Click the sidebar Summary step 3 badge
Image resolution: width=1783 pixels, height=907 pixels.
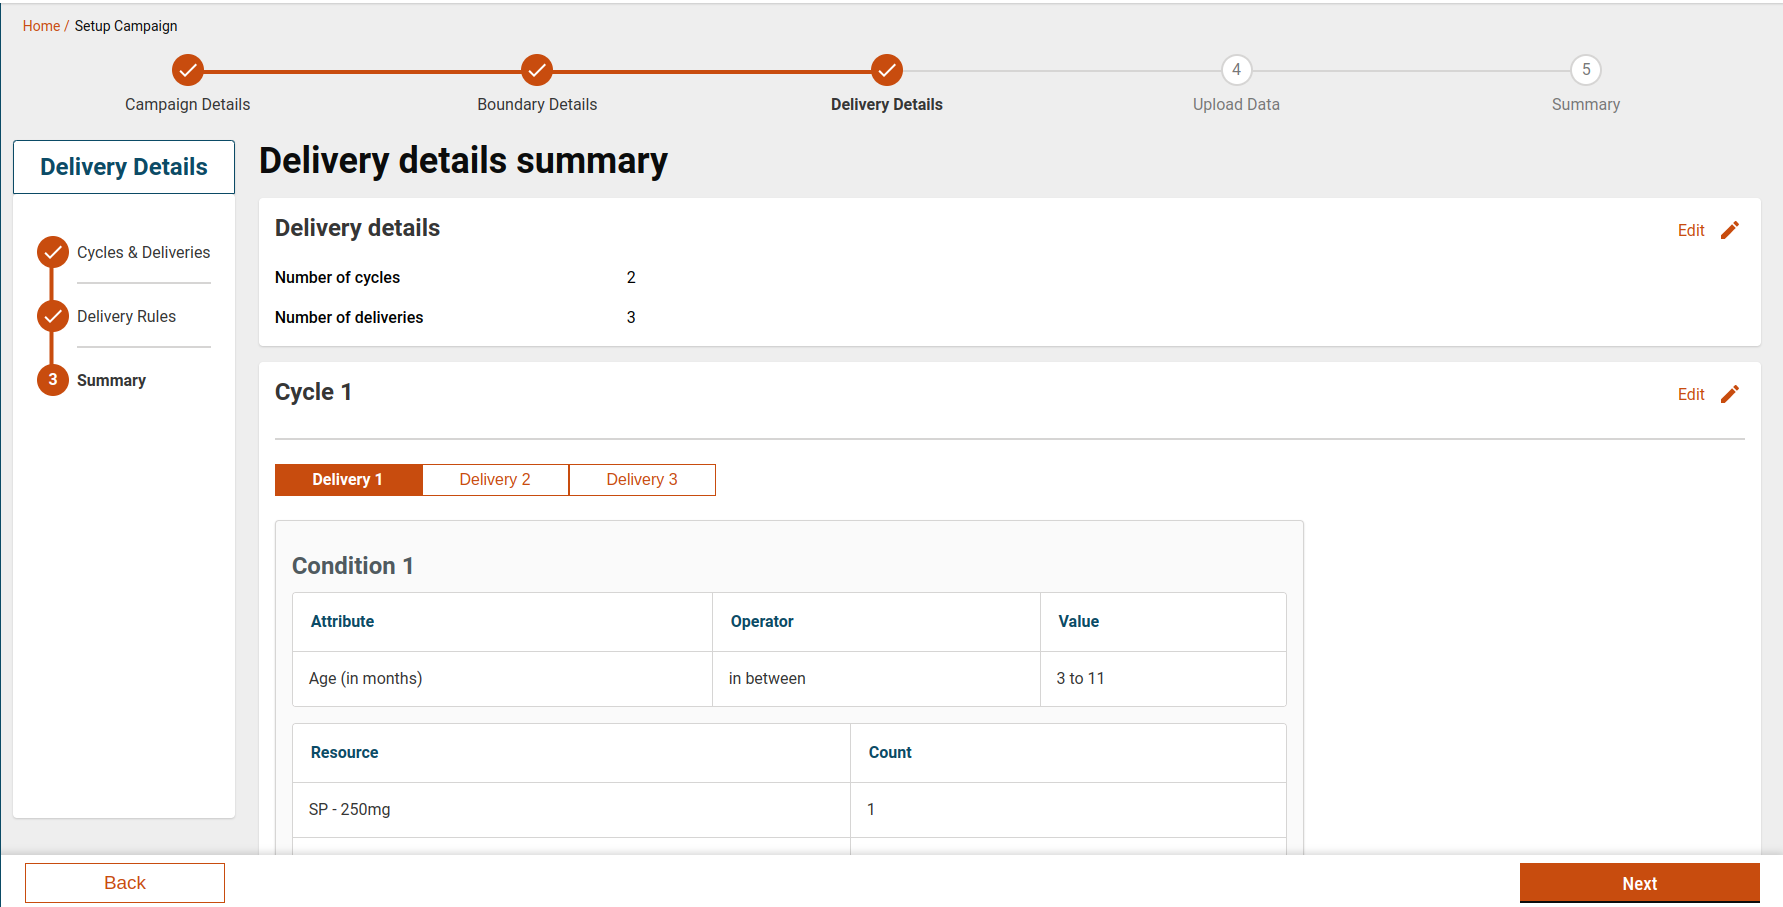53,380
